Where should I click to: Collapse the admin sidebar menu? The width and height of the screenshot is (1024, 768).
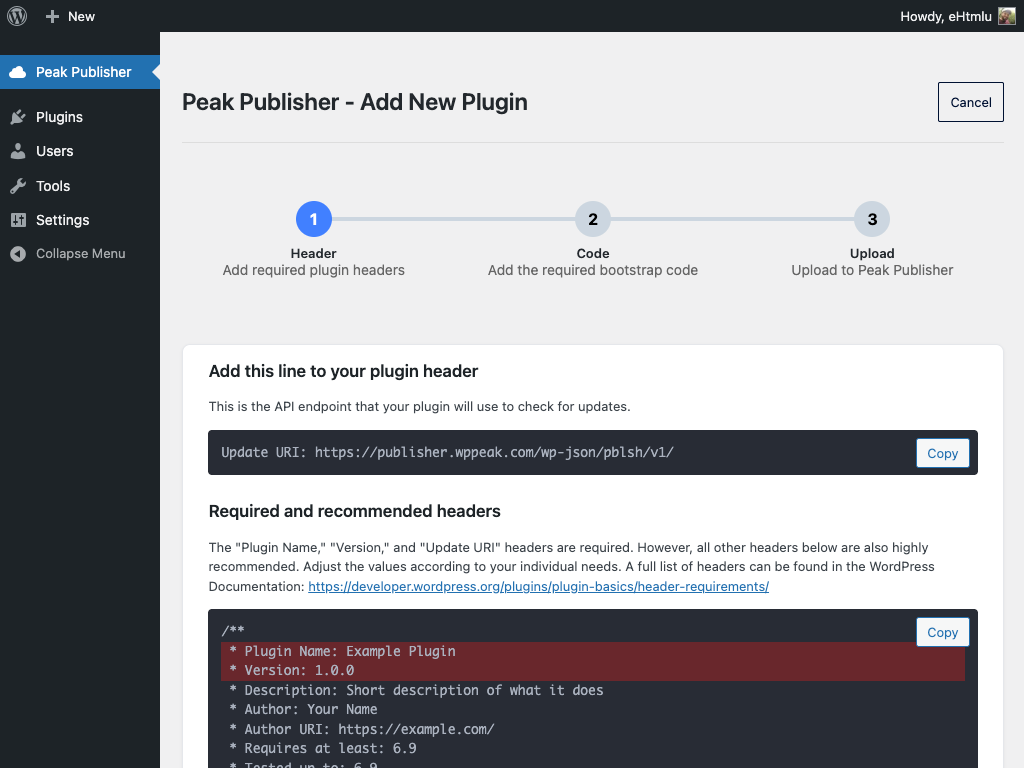pyautogui.click(x=80, y=254)
